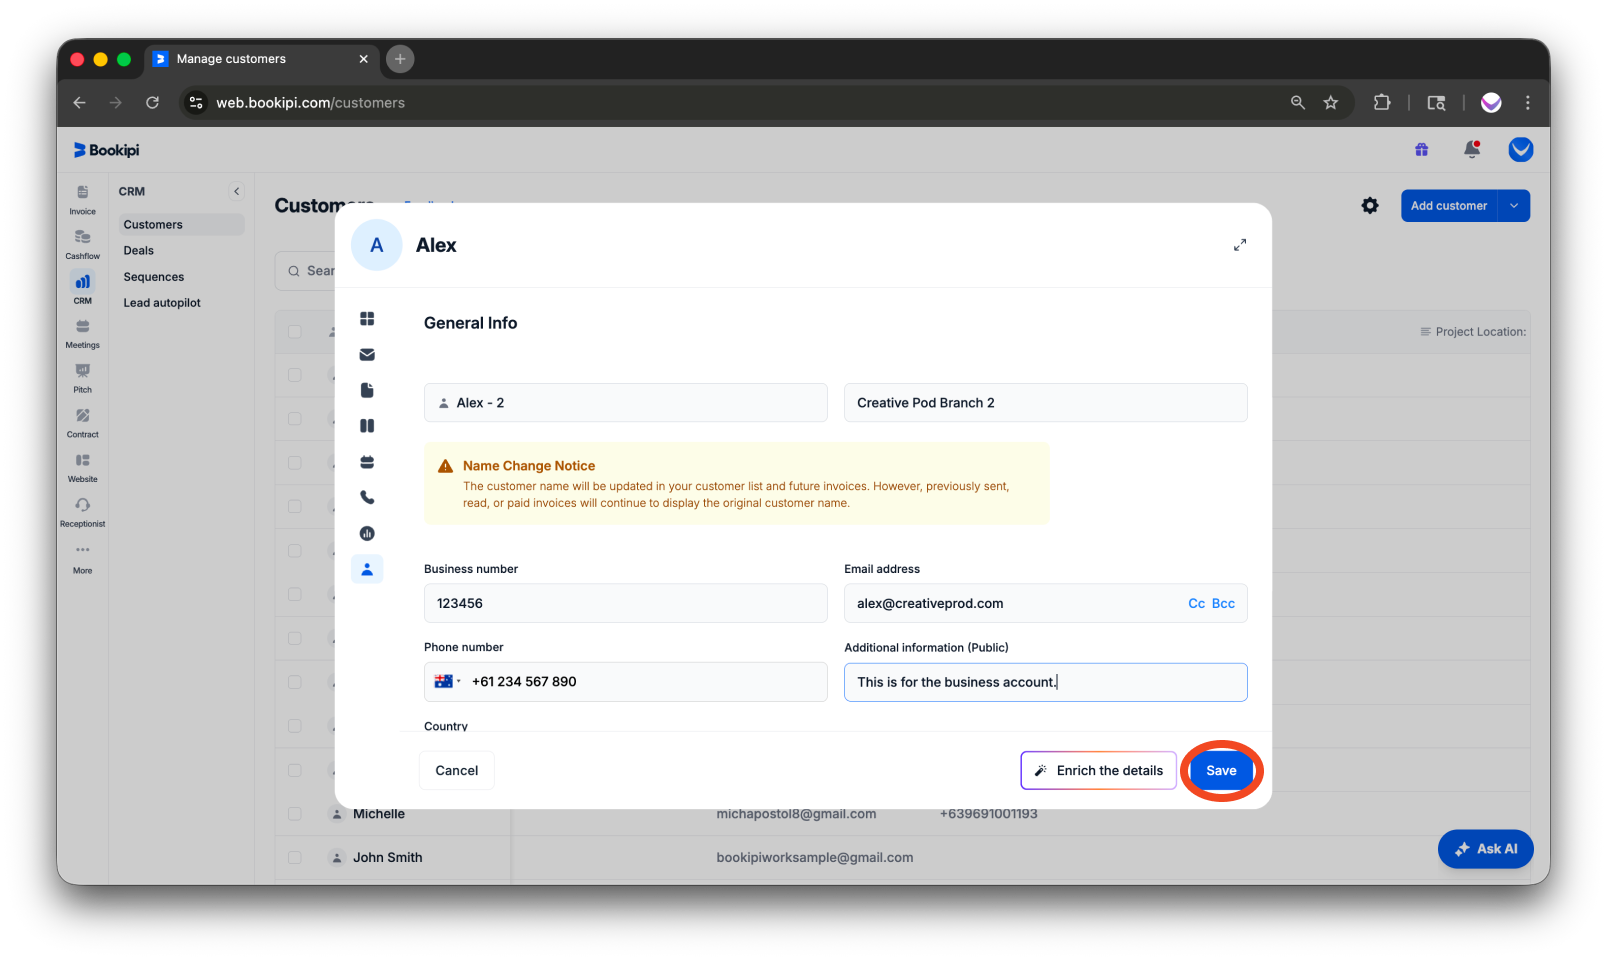
Task: Open a new browser tab
Action: tap(400, 59)
